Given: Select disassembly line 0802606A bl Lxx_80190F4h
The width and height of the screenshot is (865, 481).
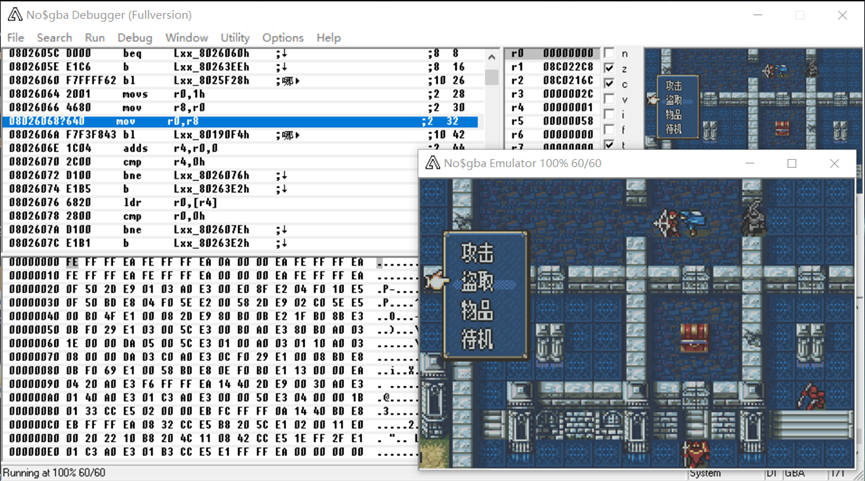Looking at the screenshot, I should pyautogui.click(x=241, y=135).
